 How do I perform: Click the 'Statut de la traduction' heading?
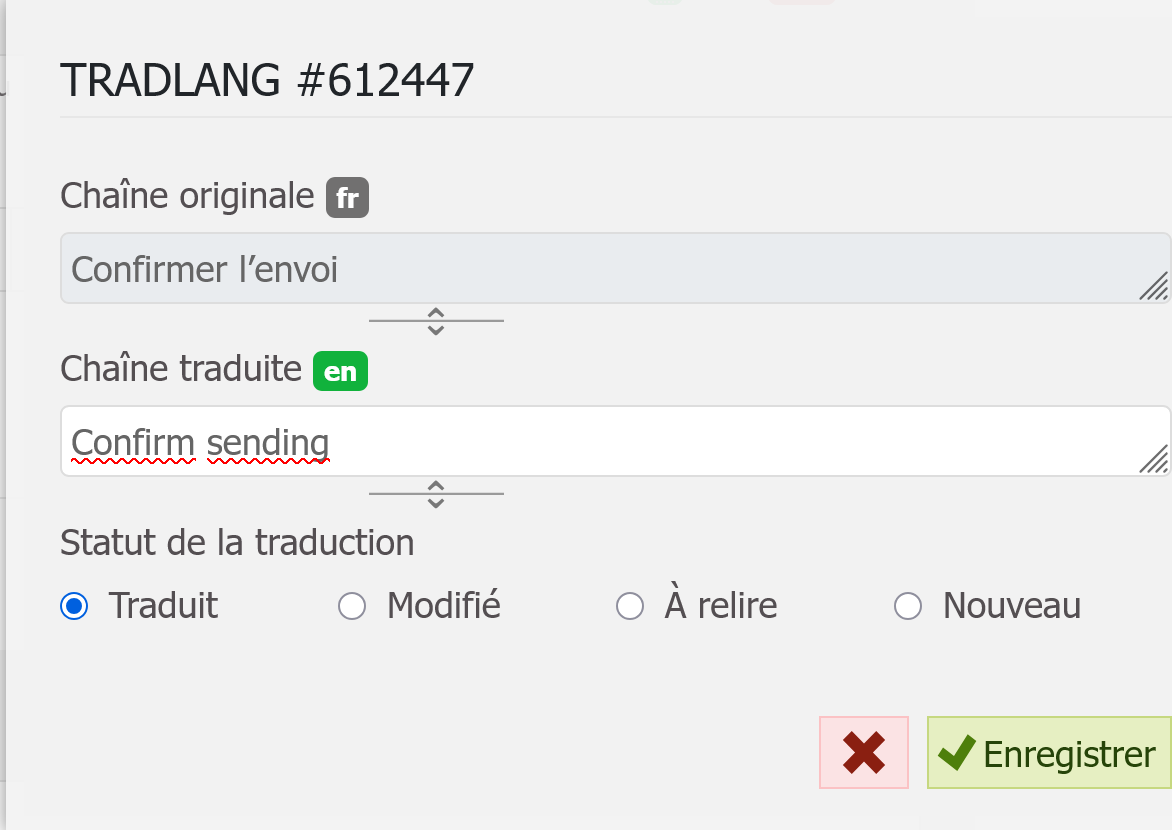tap(237, 543)
